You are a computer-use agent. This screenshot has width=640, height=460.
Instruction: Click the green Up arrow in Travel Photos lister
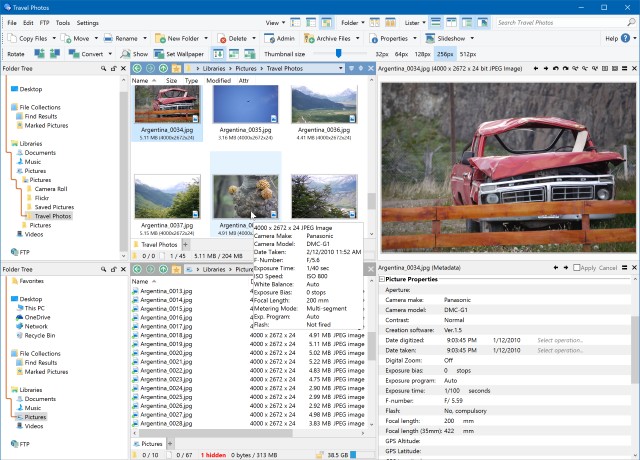[x=163, y=69]
